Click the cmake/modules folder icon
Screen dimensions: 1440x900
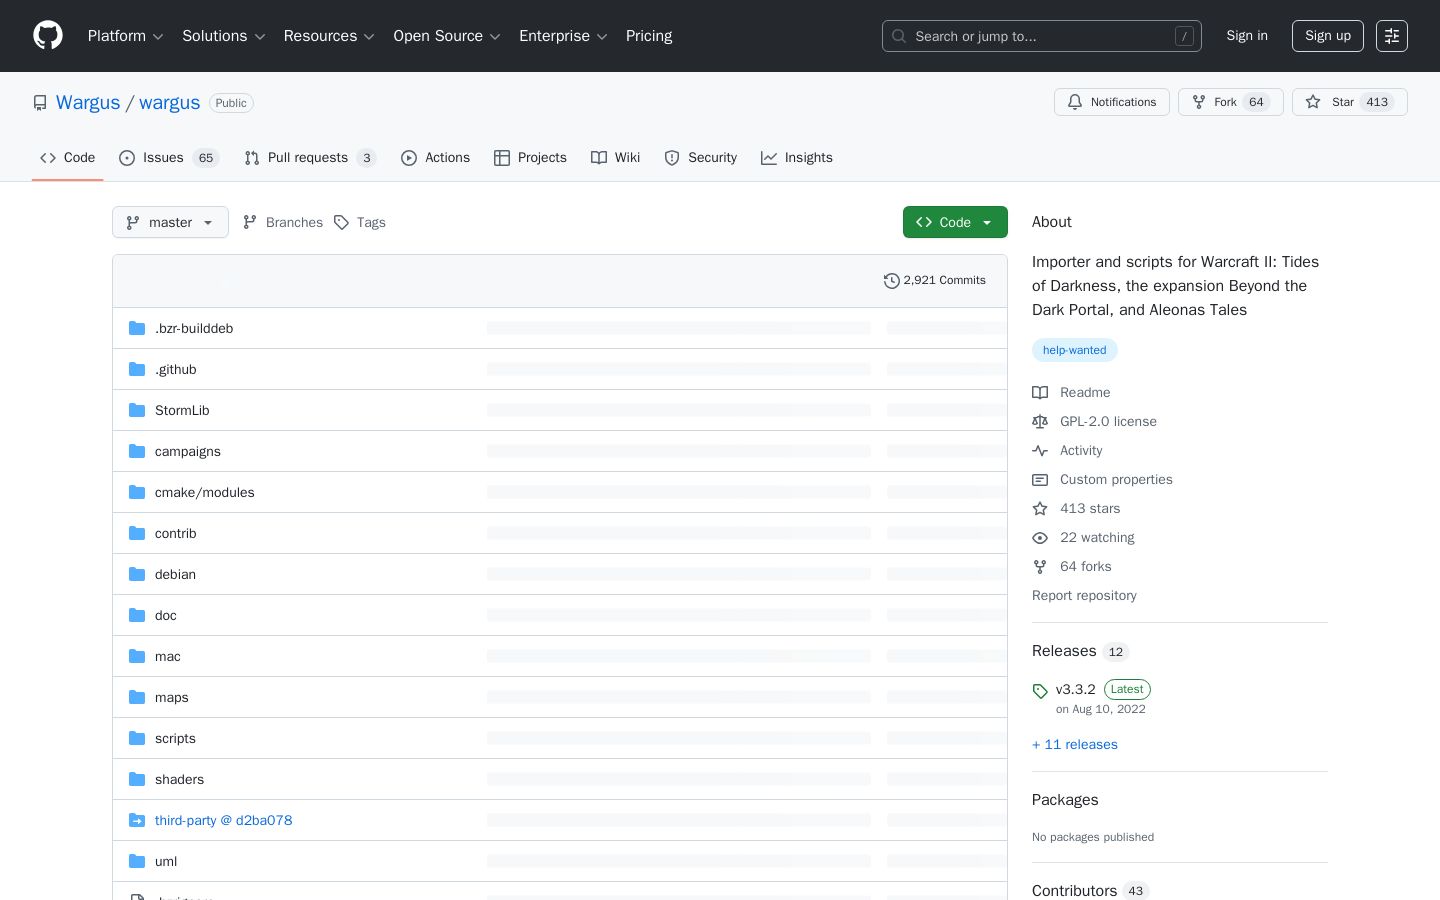tap(137, 492)
